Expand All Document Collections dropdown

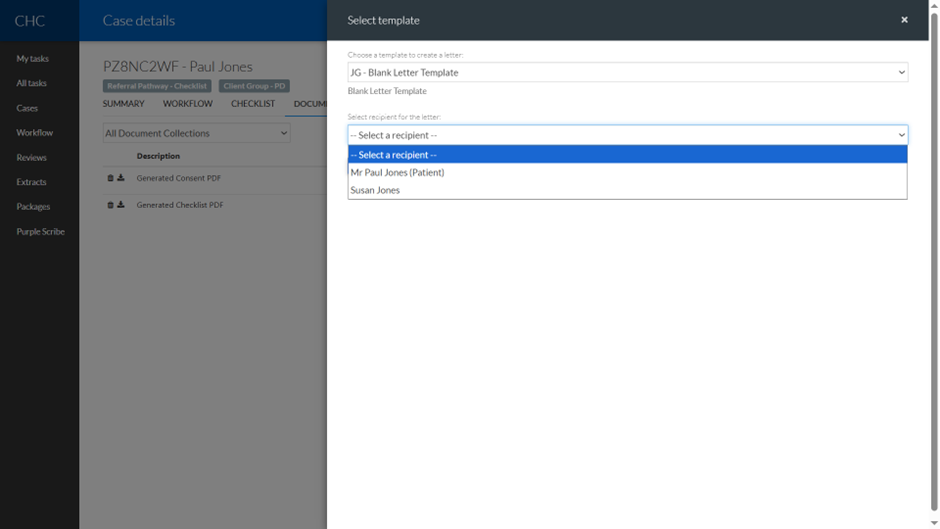pyautogui.click(x=196, y=133)
